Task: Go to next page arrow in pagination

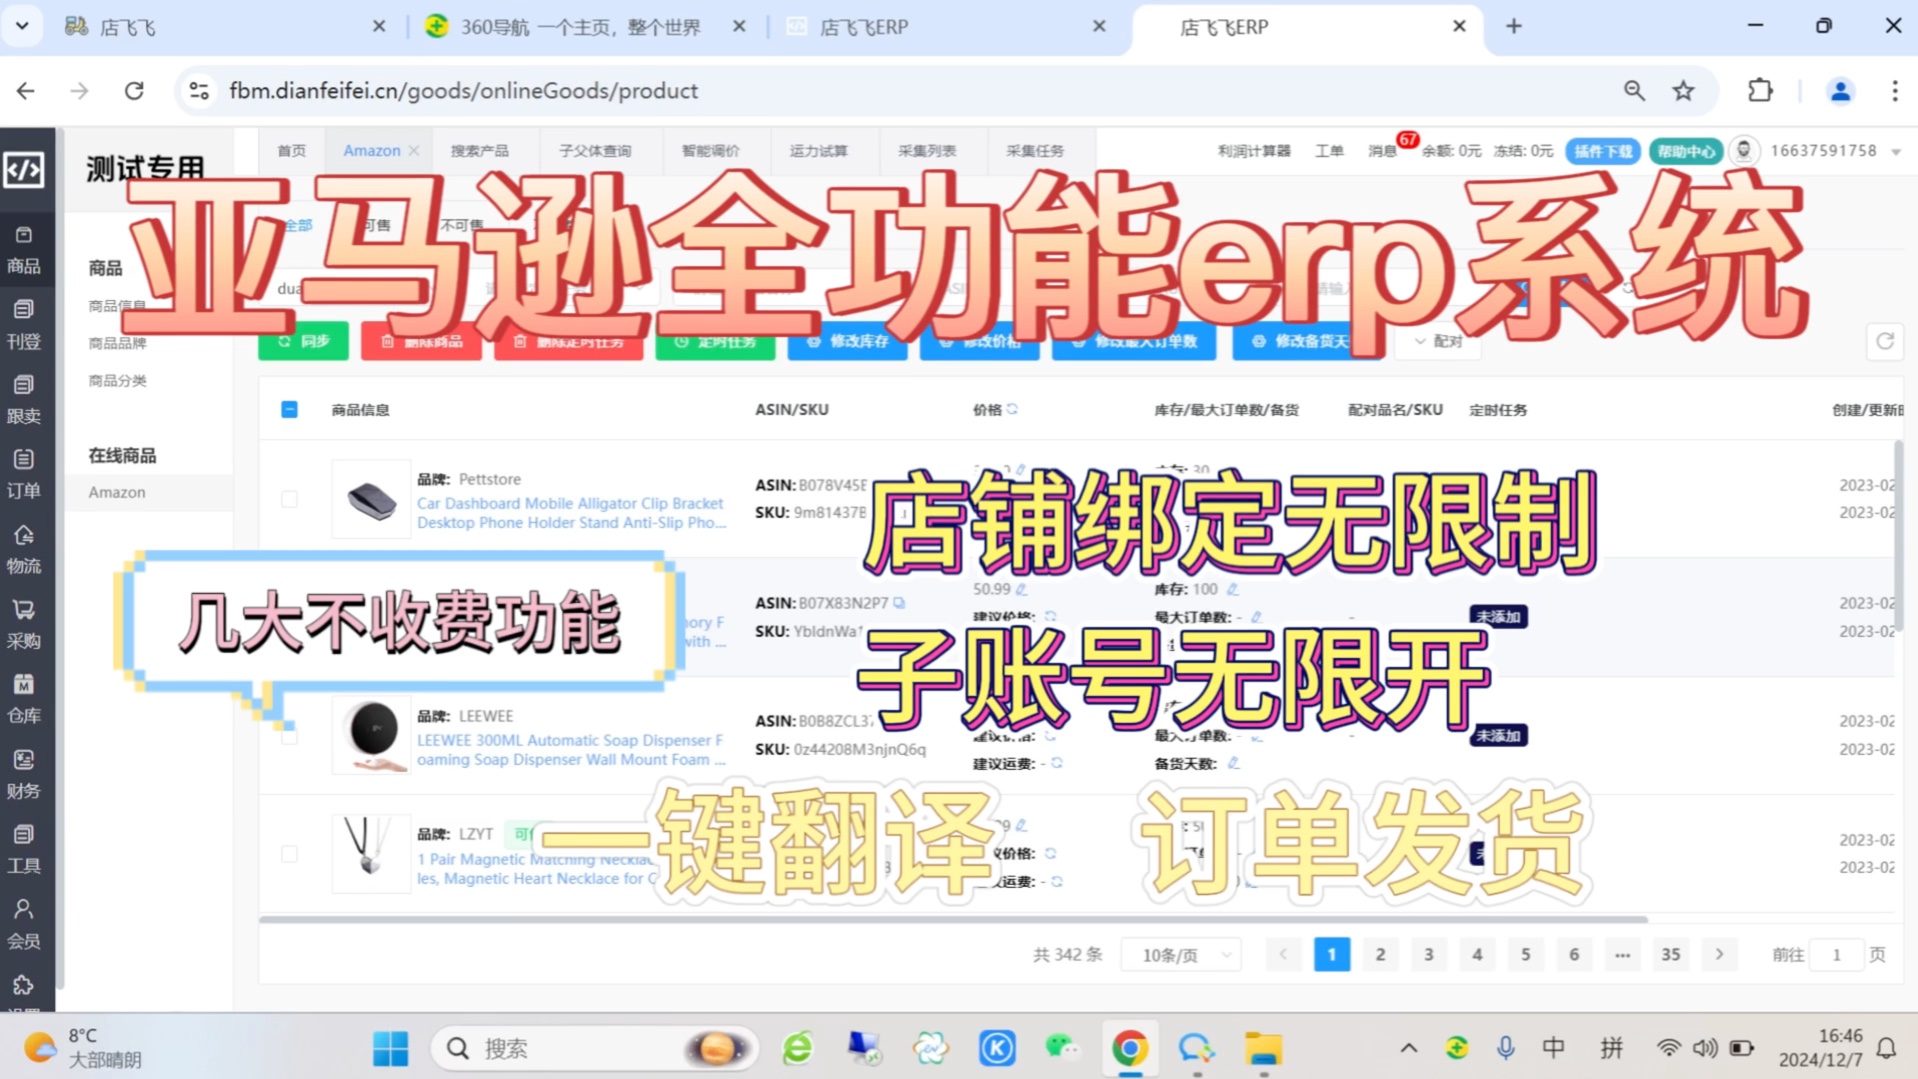Action: pyautogui.click(x=1720, y=955)
